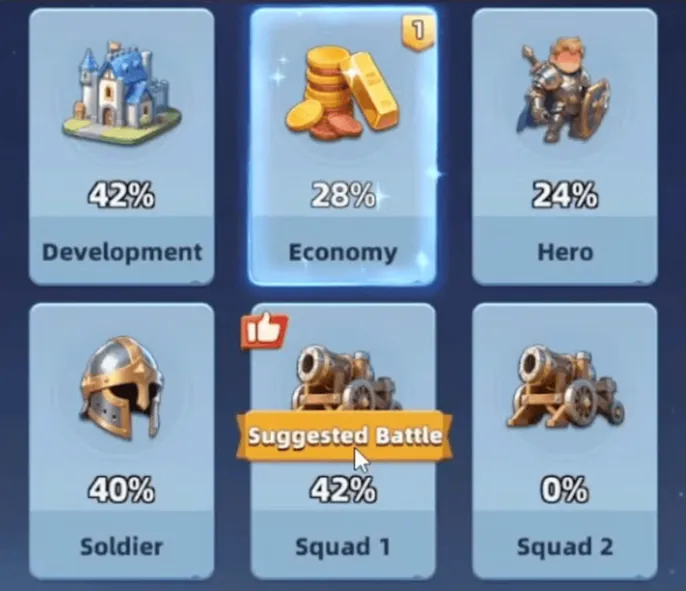Click the armored knight Hero icon
This screenshot has height=591, width=686.
[x=564, y=91]
